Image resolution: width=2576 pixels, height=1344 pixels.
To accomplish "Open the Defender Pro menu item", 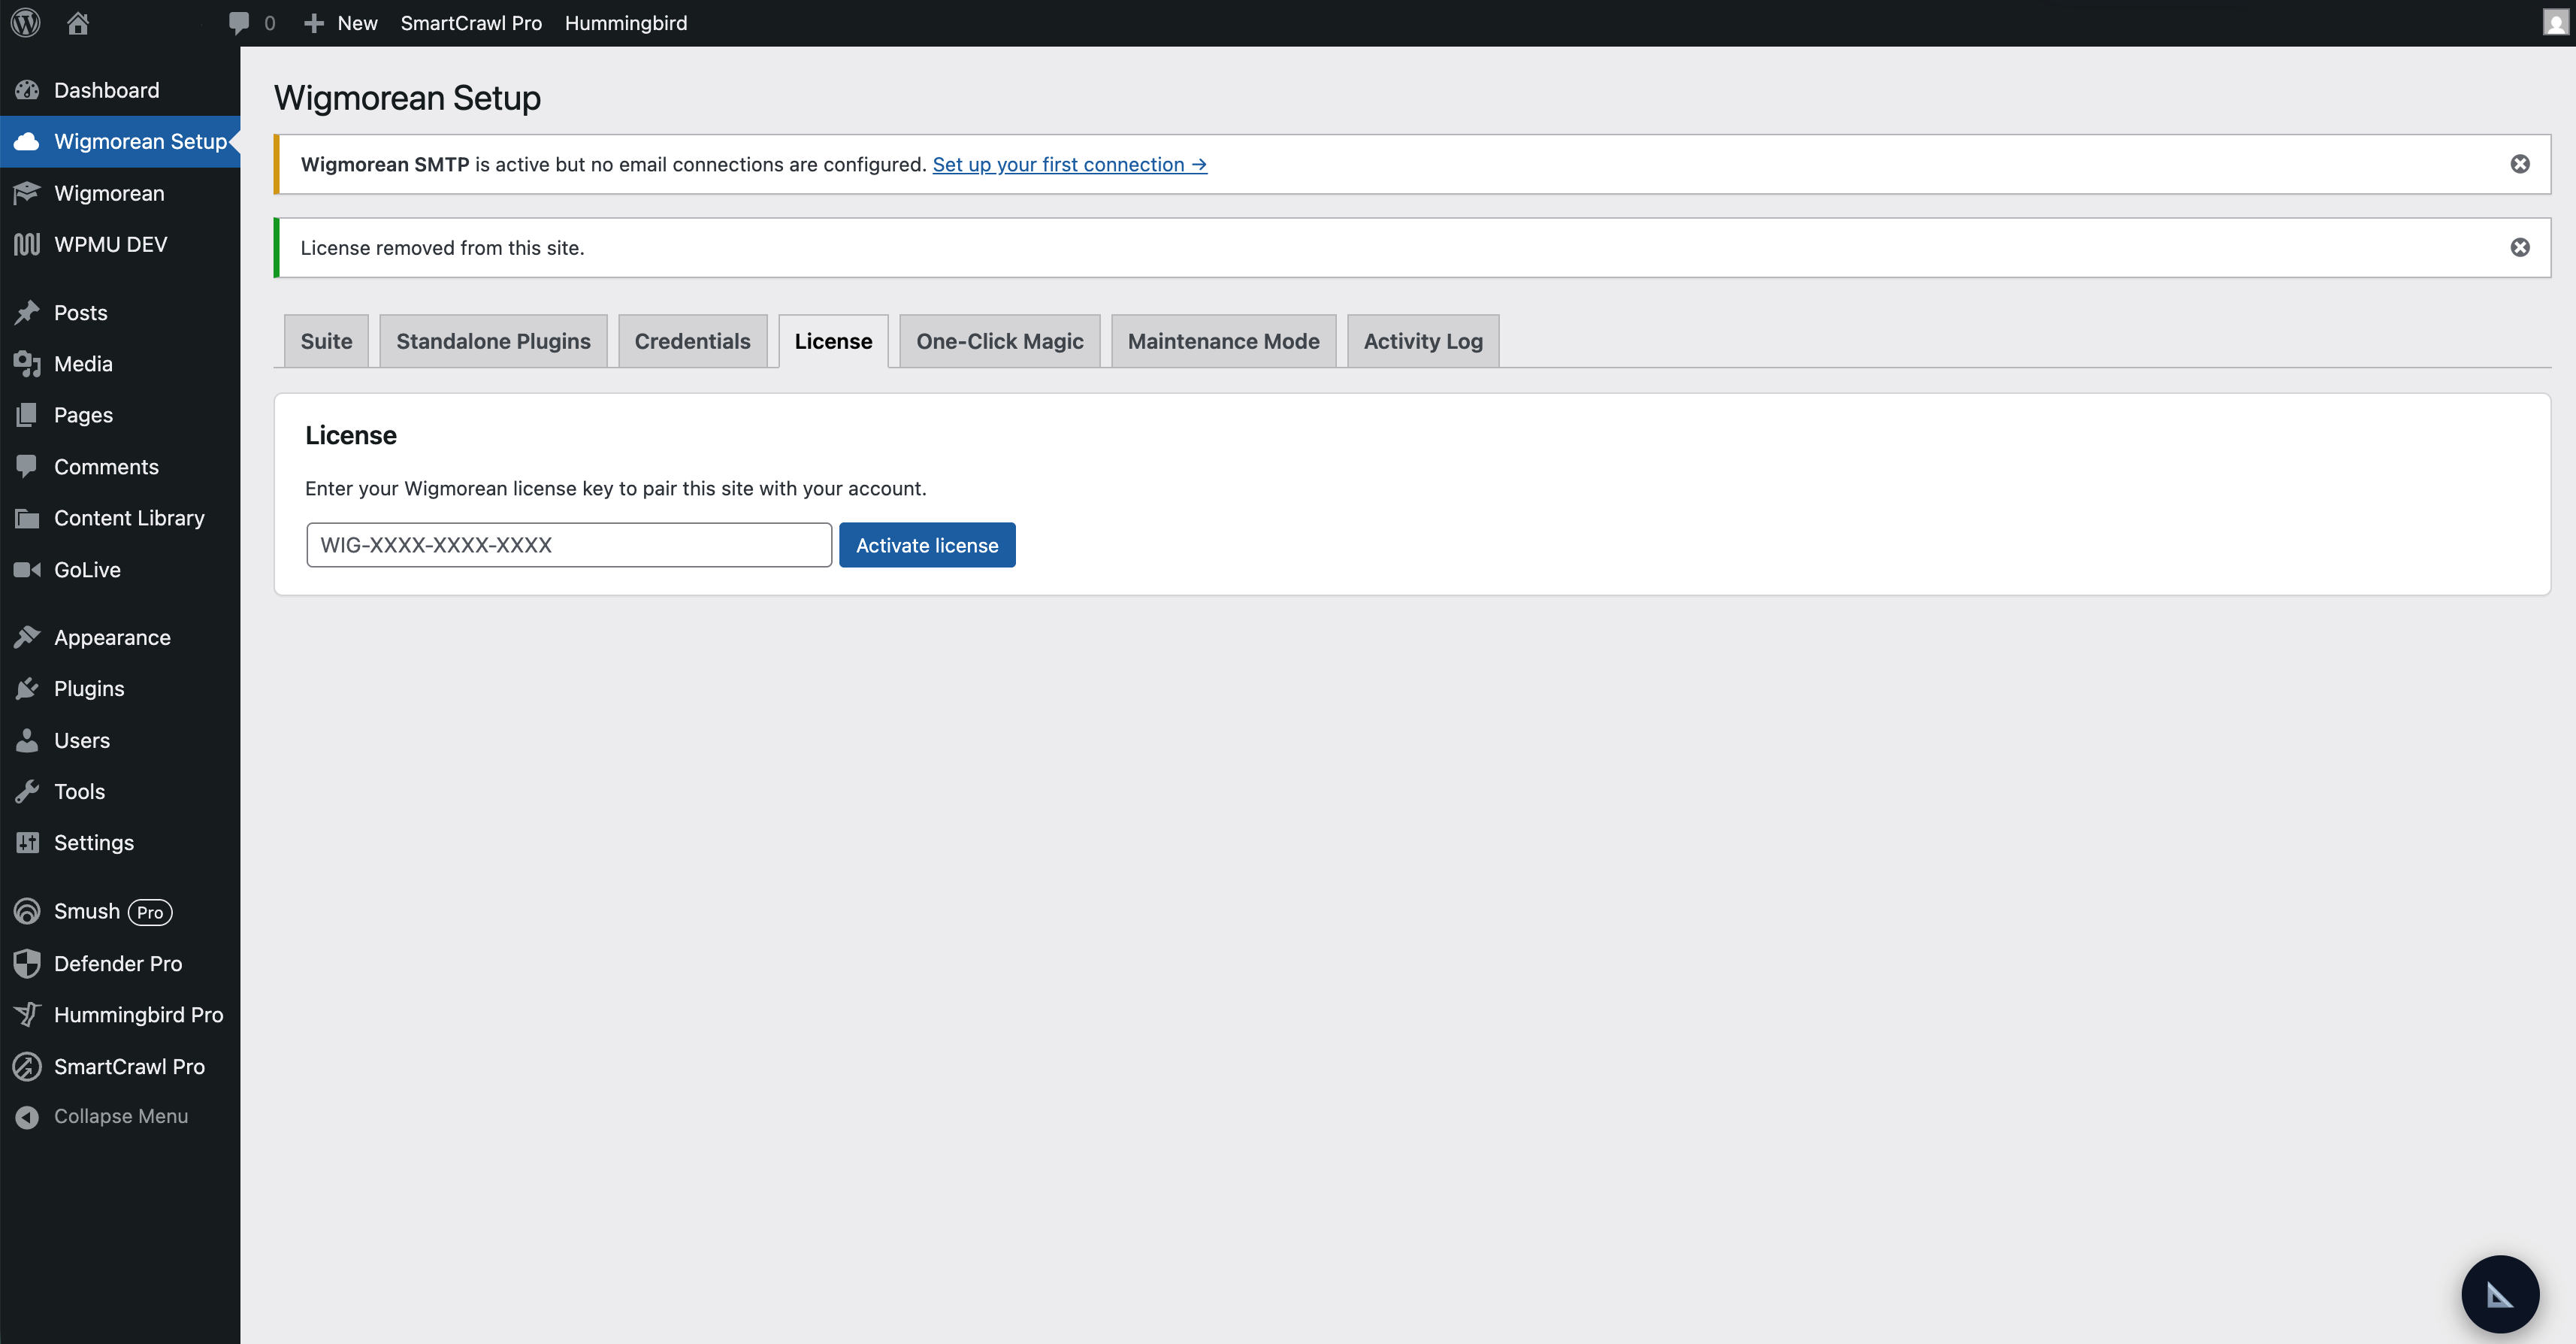I will pos(120,963).
